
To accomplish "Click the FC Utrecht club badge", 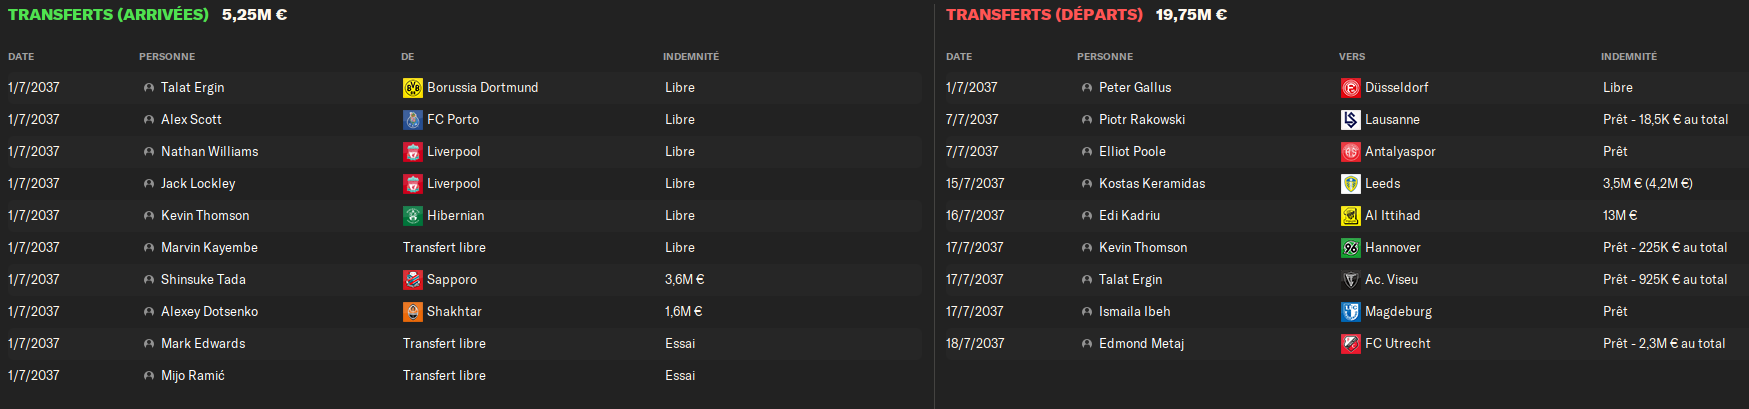I will 1350,344.
